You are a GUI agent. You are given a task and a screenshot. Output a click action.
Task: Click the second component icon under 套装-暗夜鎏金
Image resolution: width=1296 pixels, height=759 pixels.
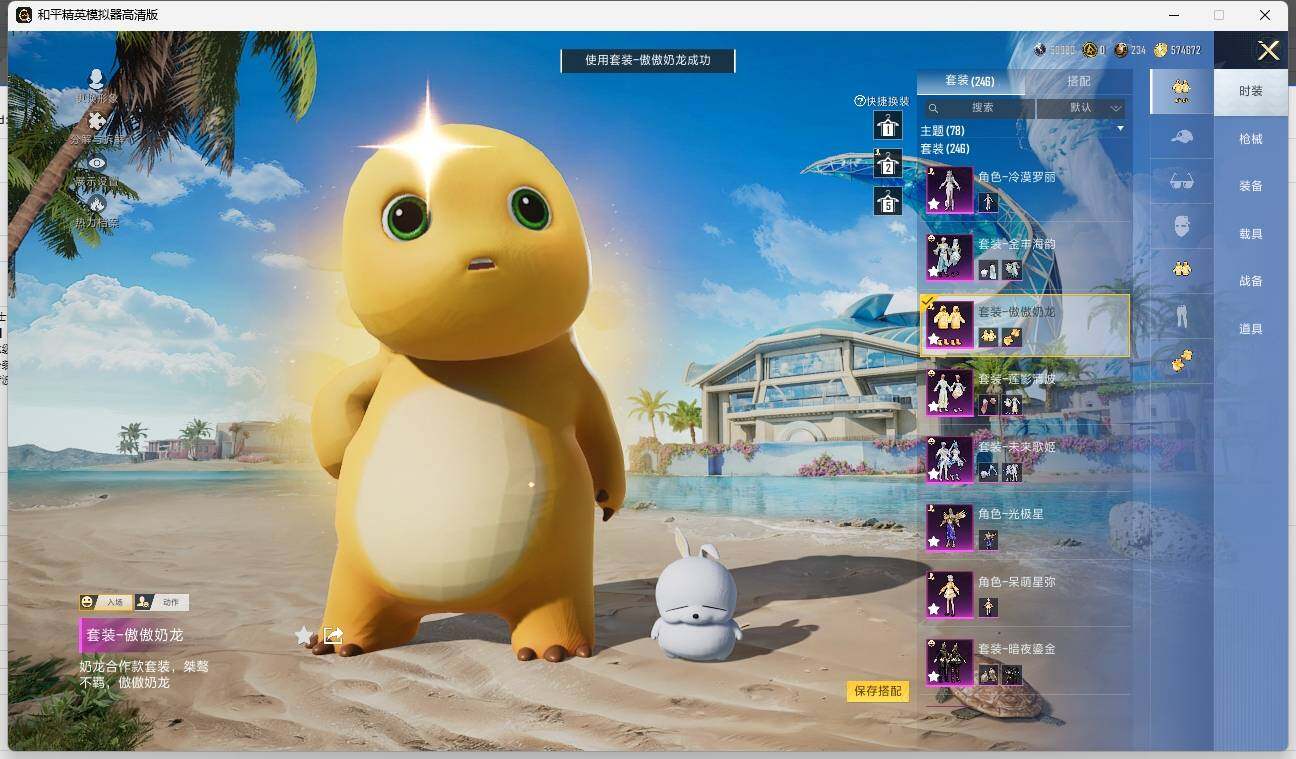1011,675
